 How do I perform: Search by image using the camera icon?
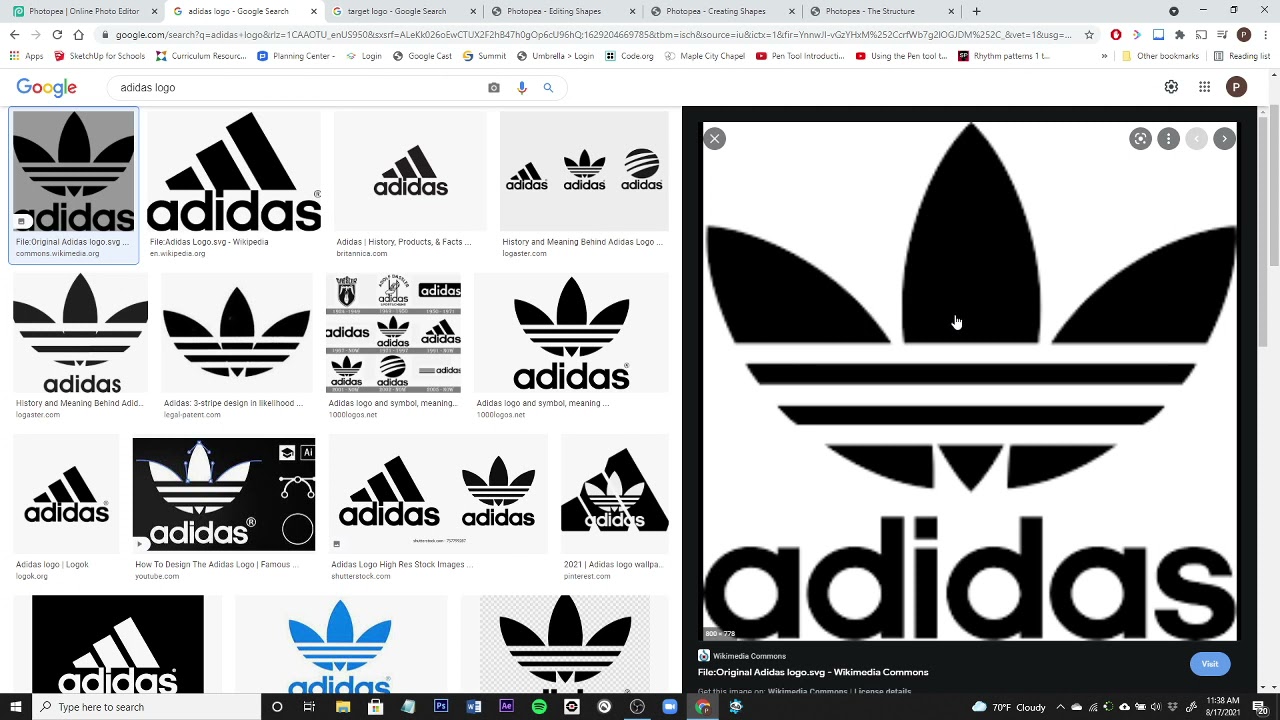tap(493, 88)
